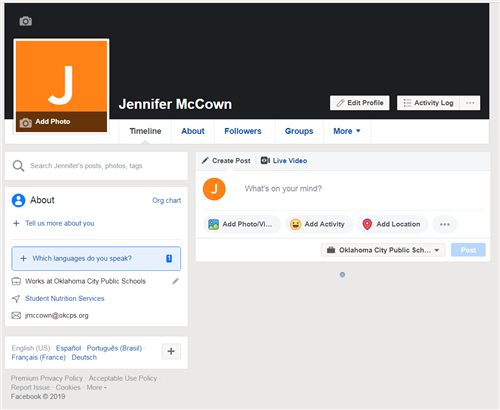Click the Live Video camera icon
500x410 pixels.
click(265, 161)
